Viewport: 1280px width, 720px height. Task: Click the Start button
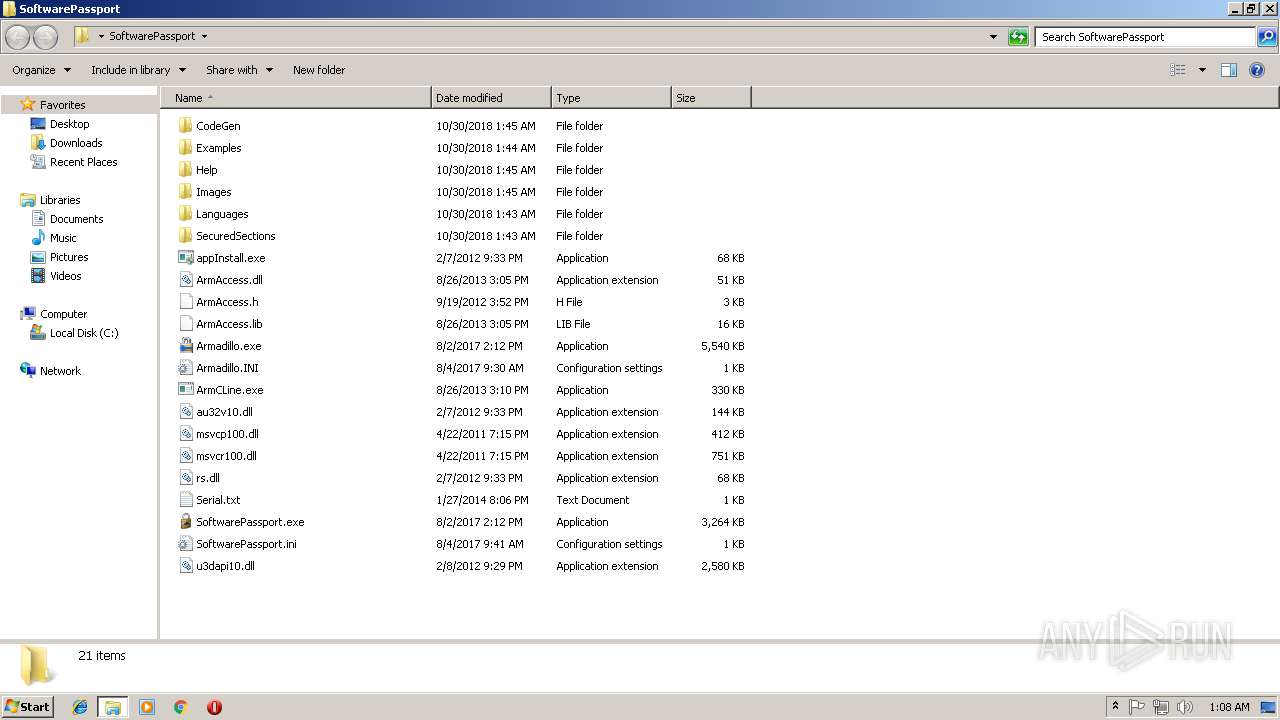click(27, 706)
